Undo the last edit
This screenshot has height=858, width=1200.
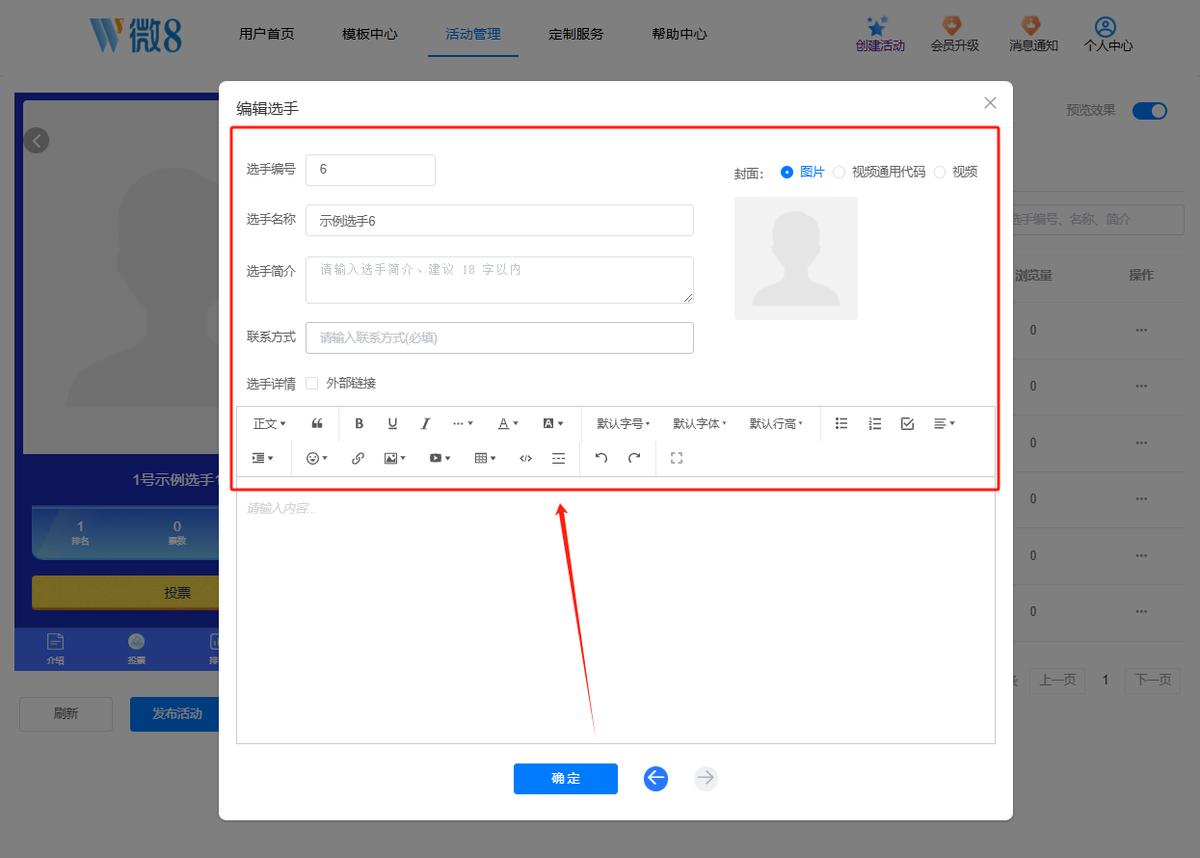click(x=601, y=458)
